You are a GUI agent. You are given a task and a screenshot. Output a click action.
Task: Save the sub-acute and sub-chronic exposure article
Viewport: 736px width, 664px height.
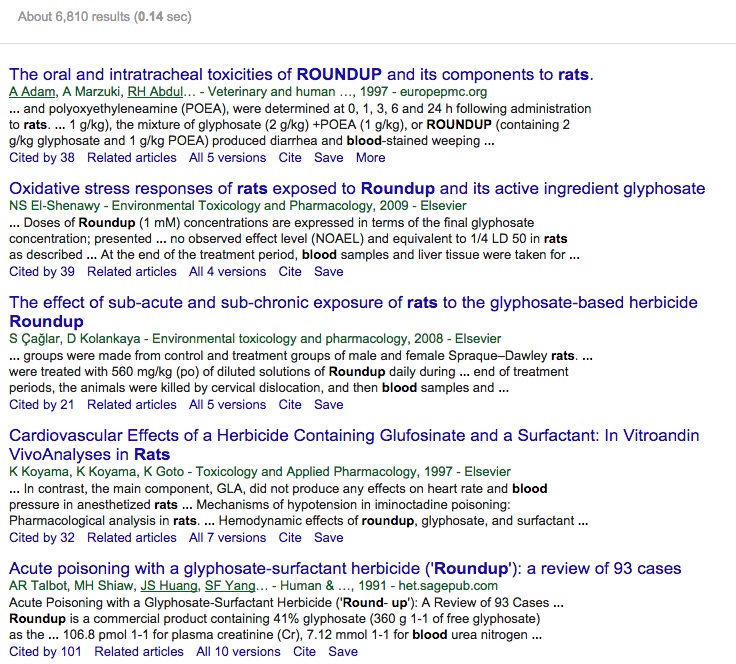point(329,404)
